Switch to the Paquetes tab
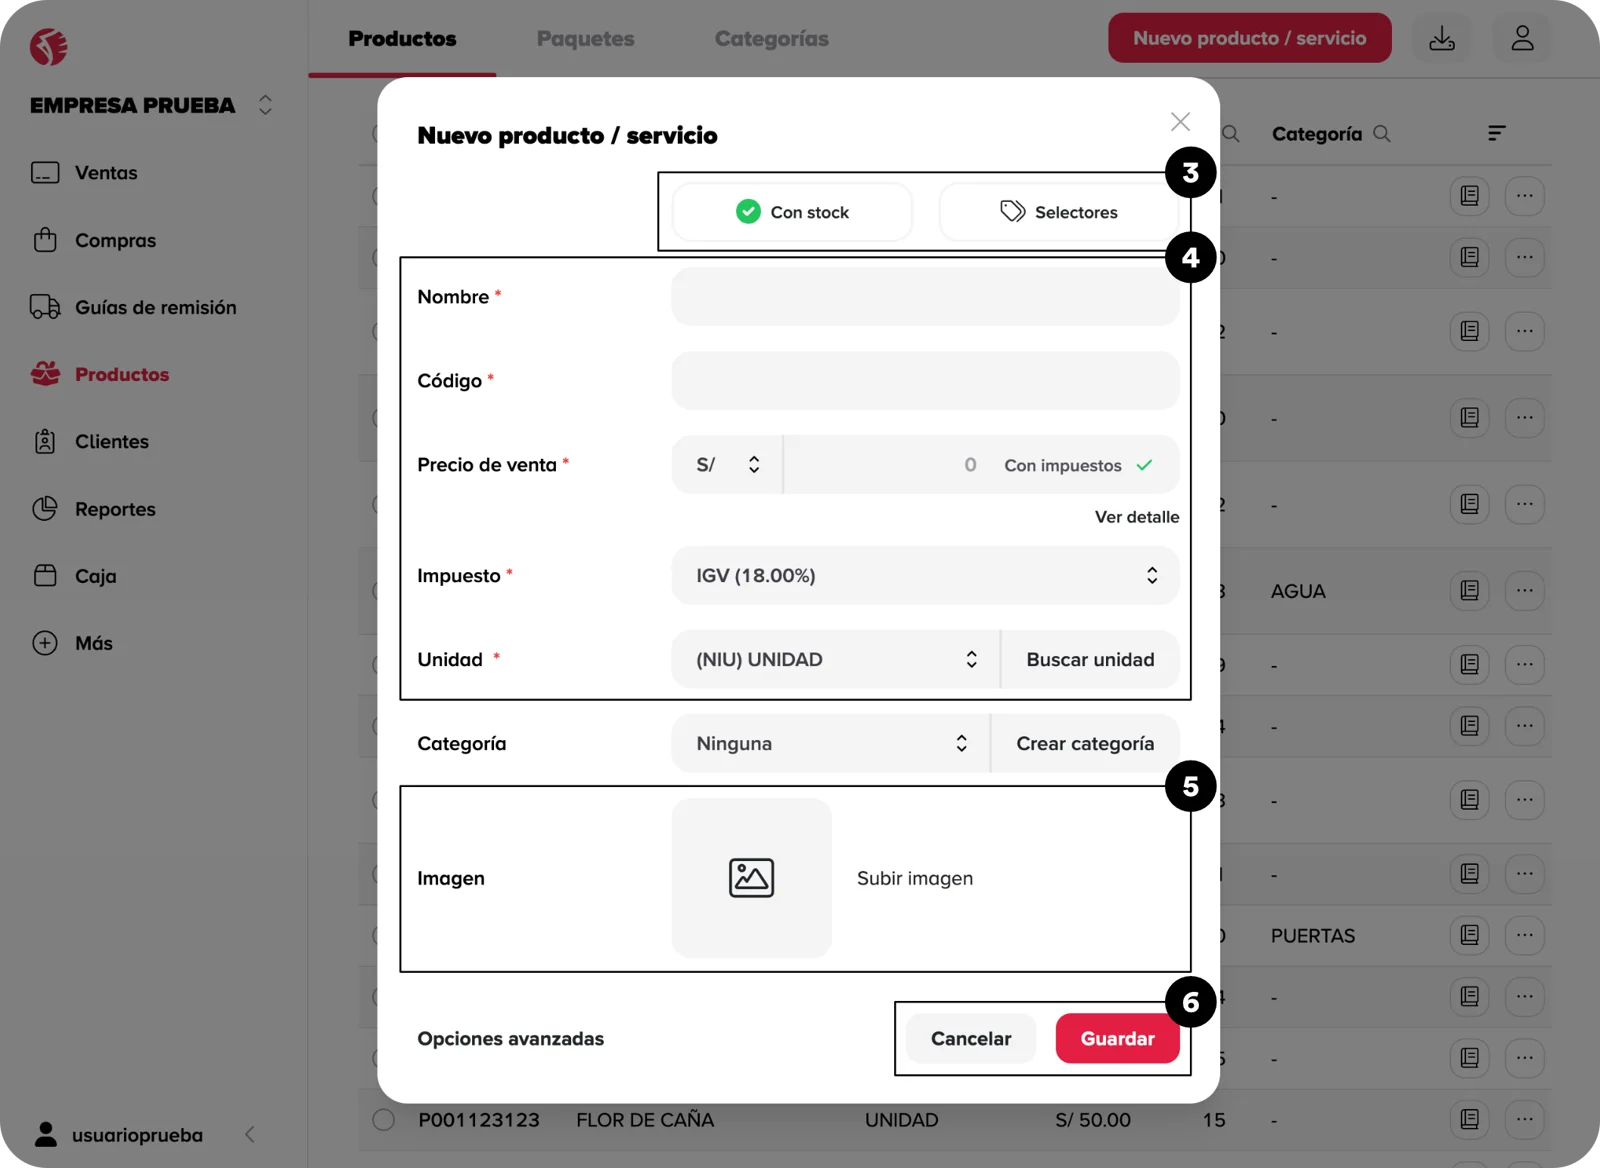This screenshot has height=1168, width=1600. [x=585, y=39]
